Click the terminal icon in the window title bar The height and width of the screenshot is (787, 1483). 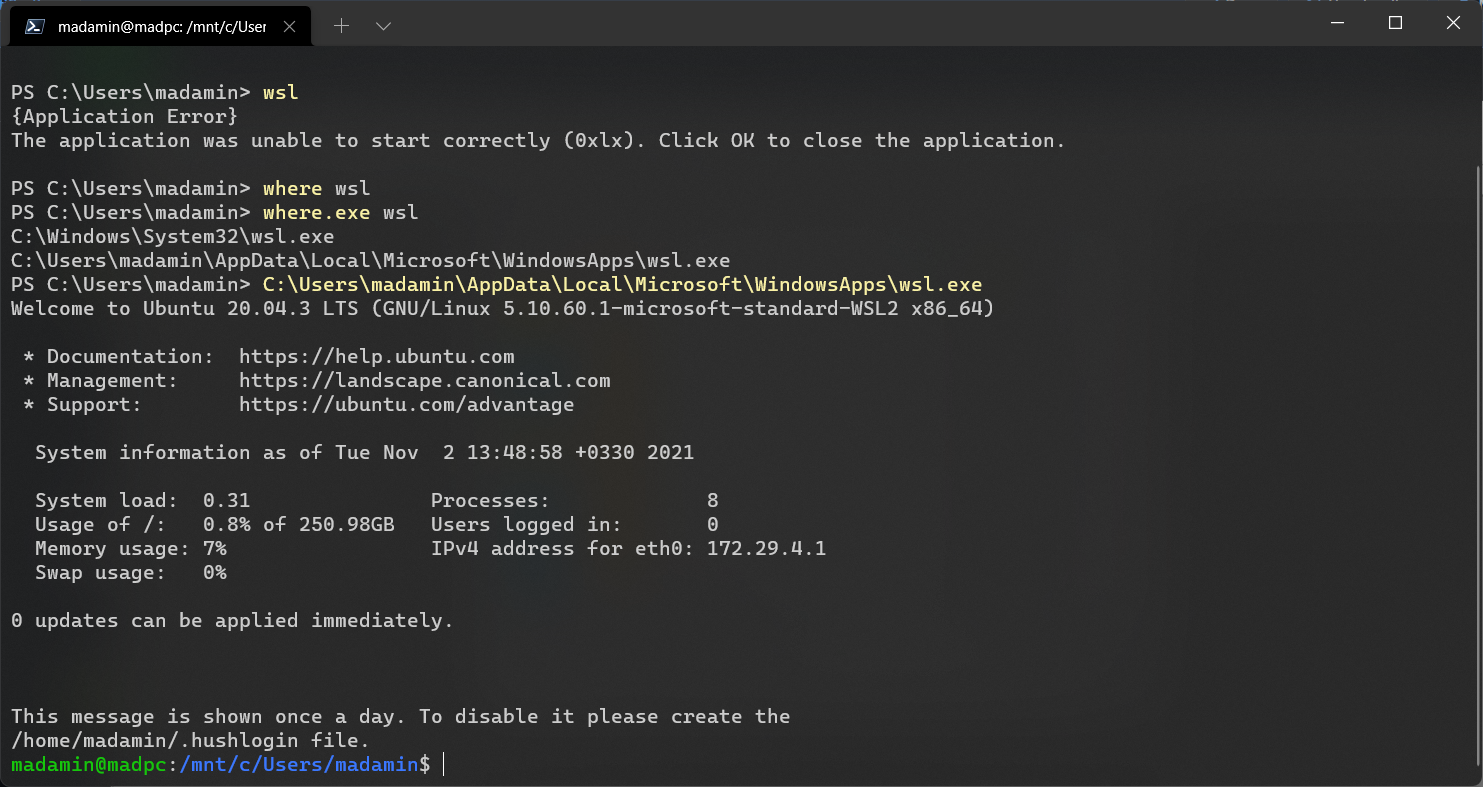click(x=34, y=25)
